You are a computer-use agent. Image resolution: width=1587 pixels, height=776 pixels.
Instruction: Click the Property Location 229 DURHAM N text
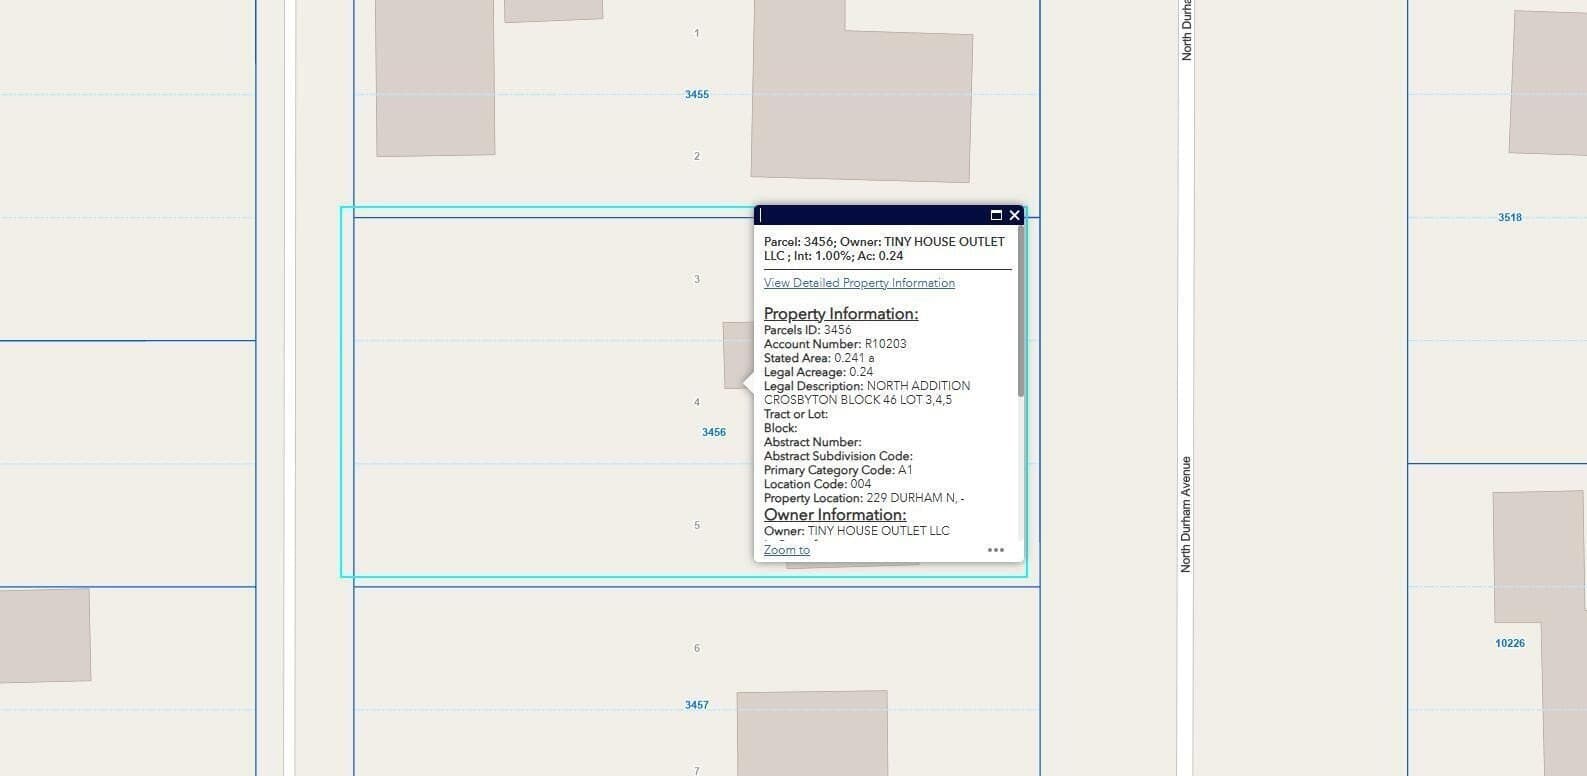[x=864, y=498]
